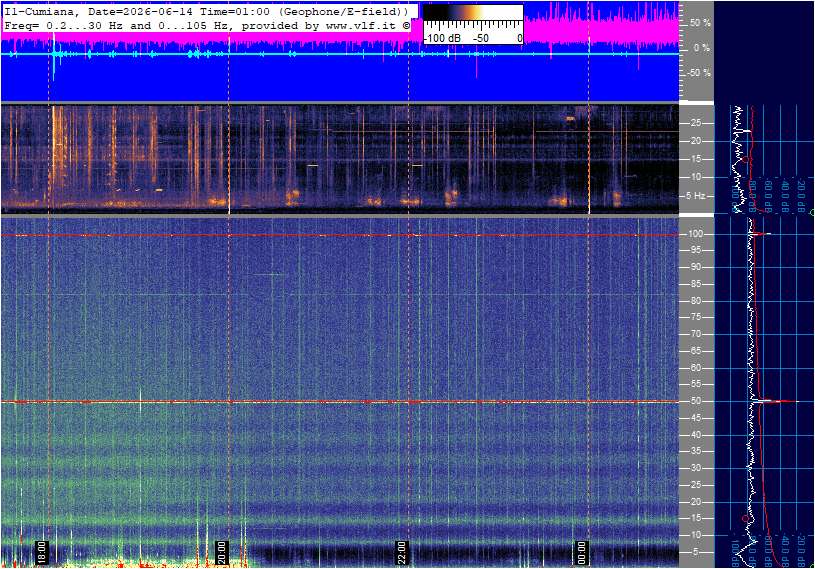Click the 20:00 time marker label

(x=221, y=552)
